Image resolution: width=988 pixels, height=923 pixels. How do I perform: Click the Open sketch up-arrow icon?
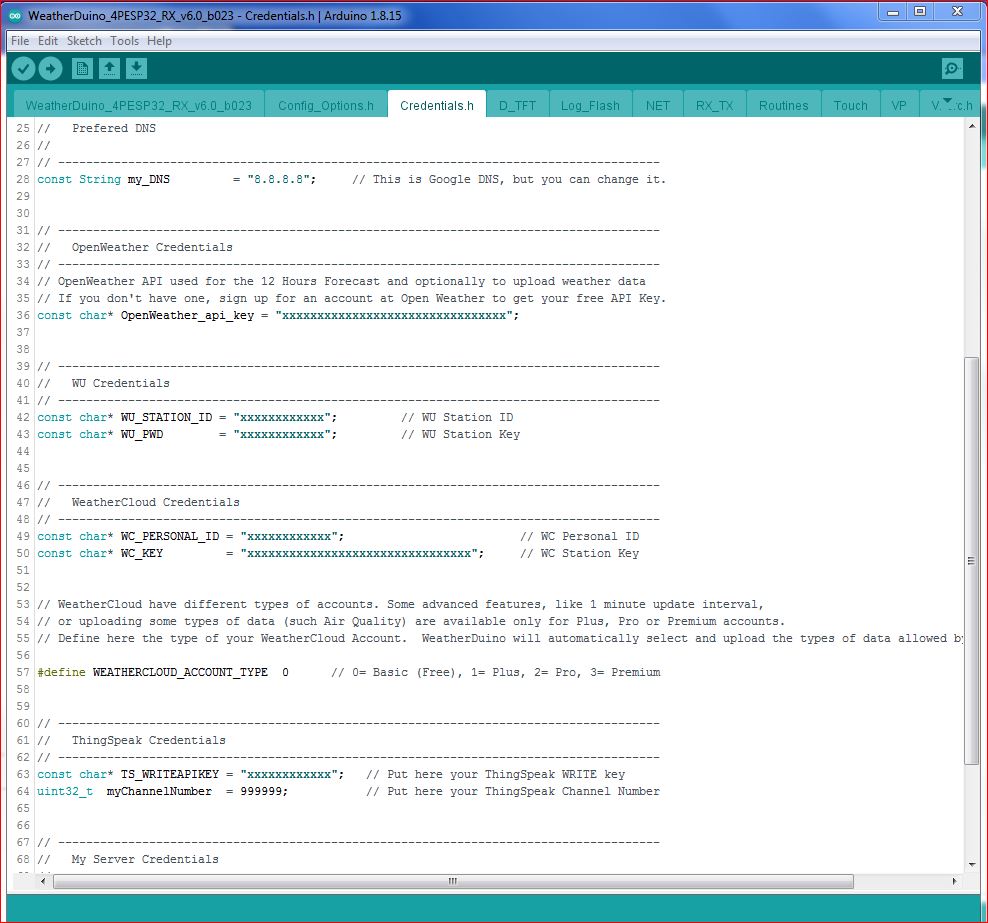click(109, 69)
